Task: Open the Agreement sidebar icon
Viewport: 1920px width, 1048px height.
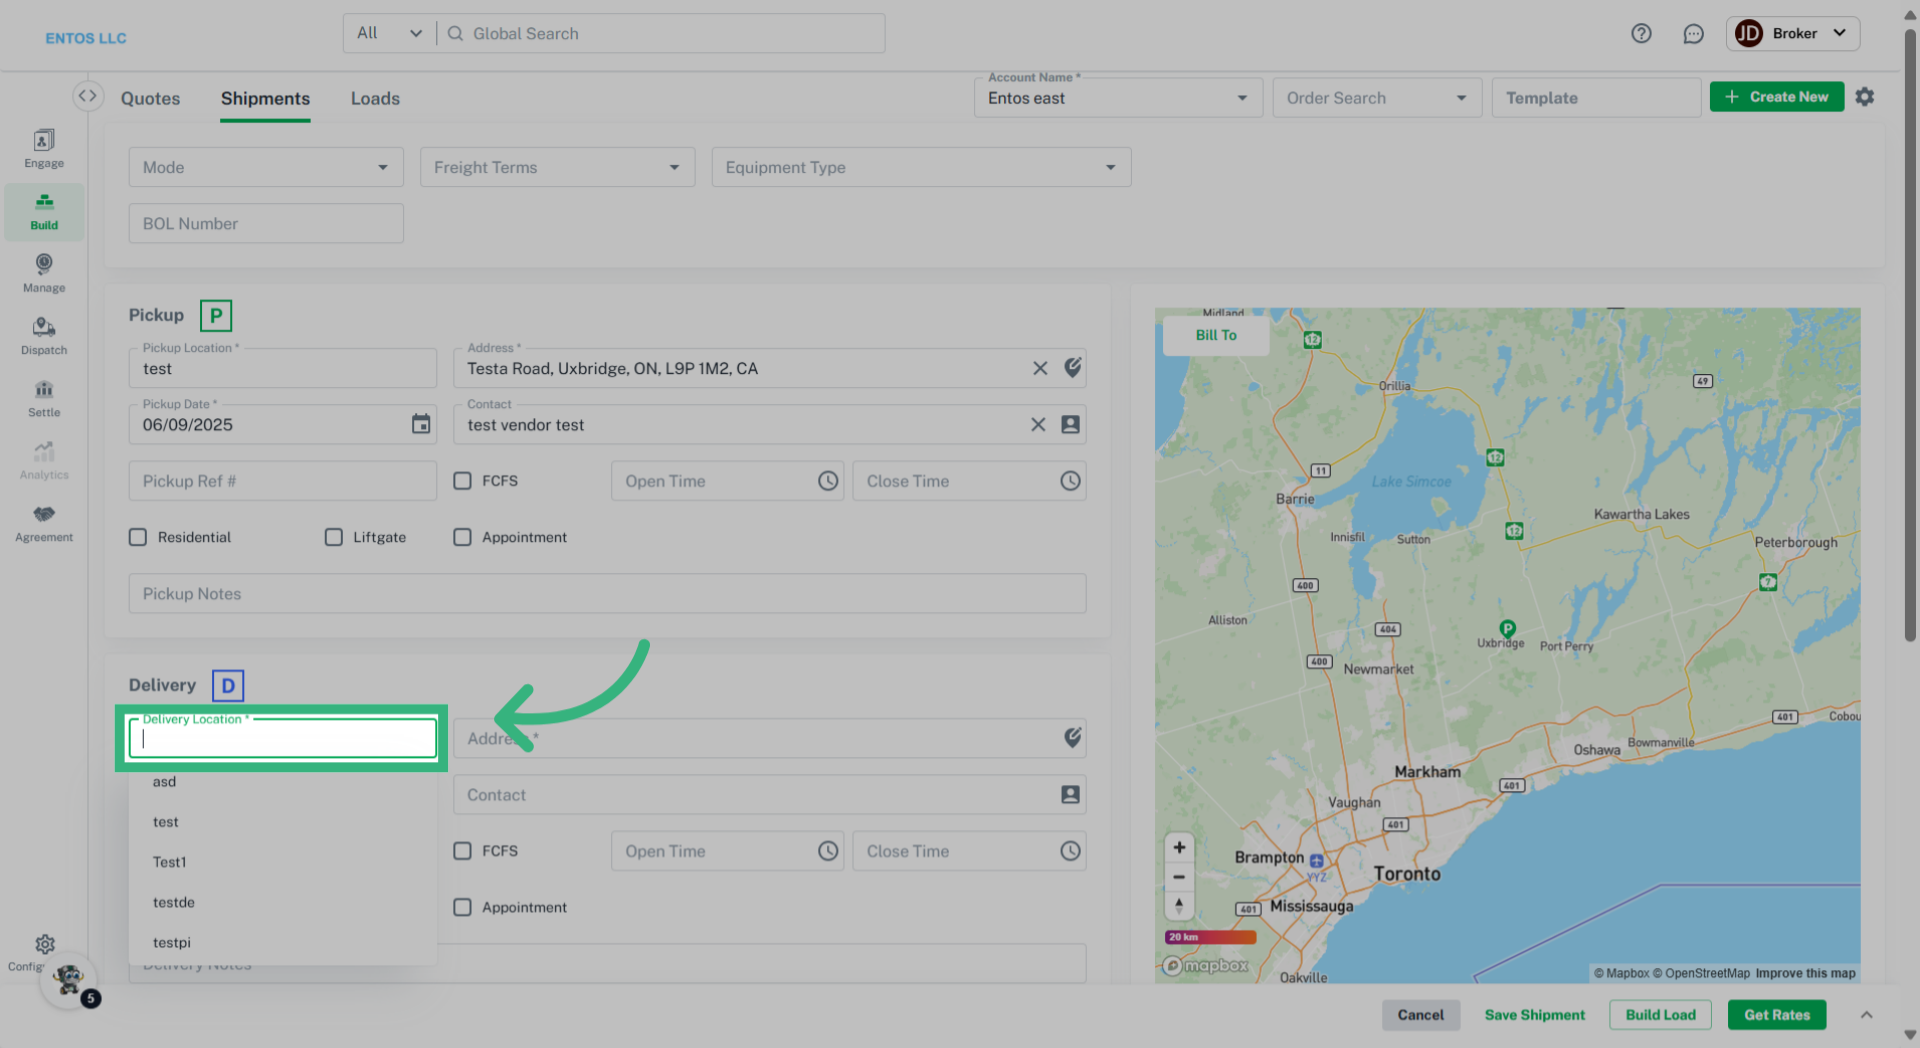Action: (44, 523)
